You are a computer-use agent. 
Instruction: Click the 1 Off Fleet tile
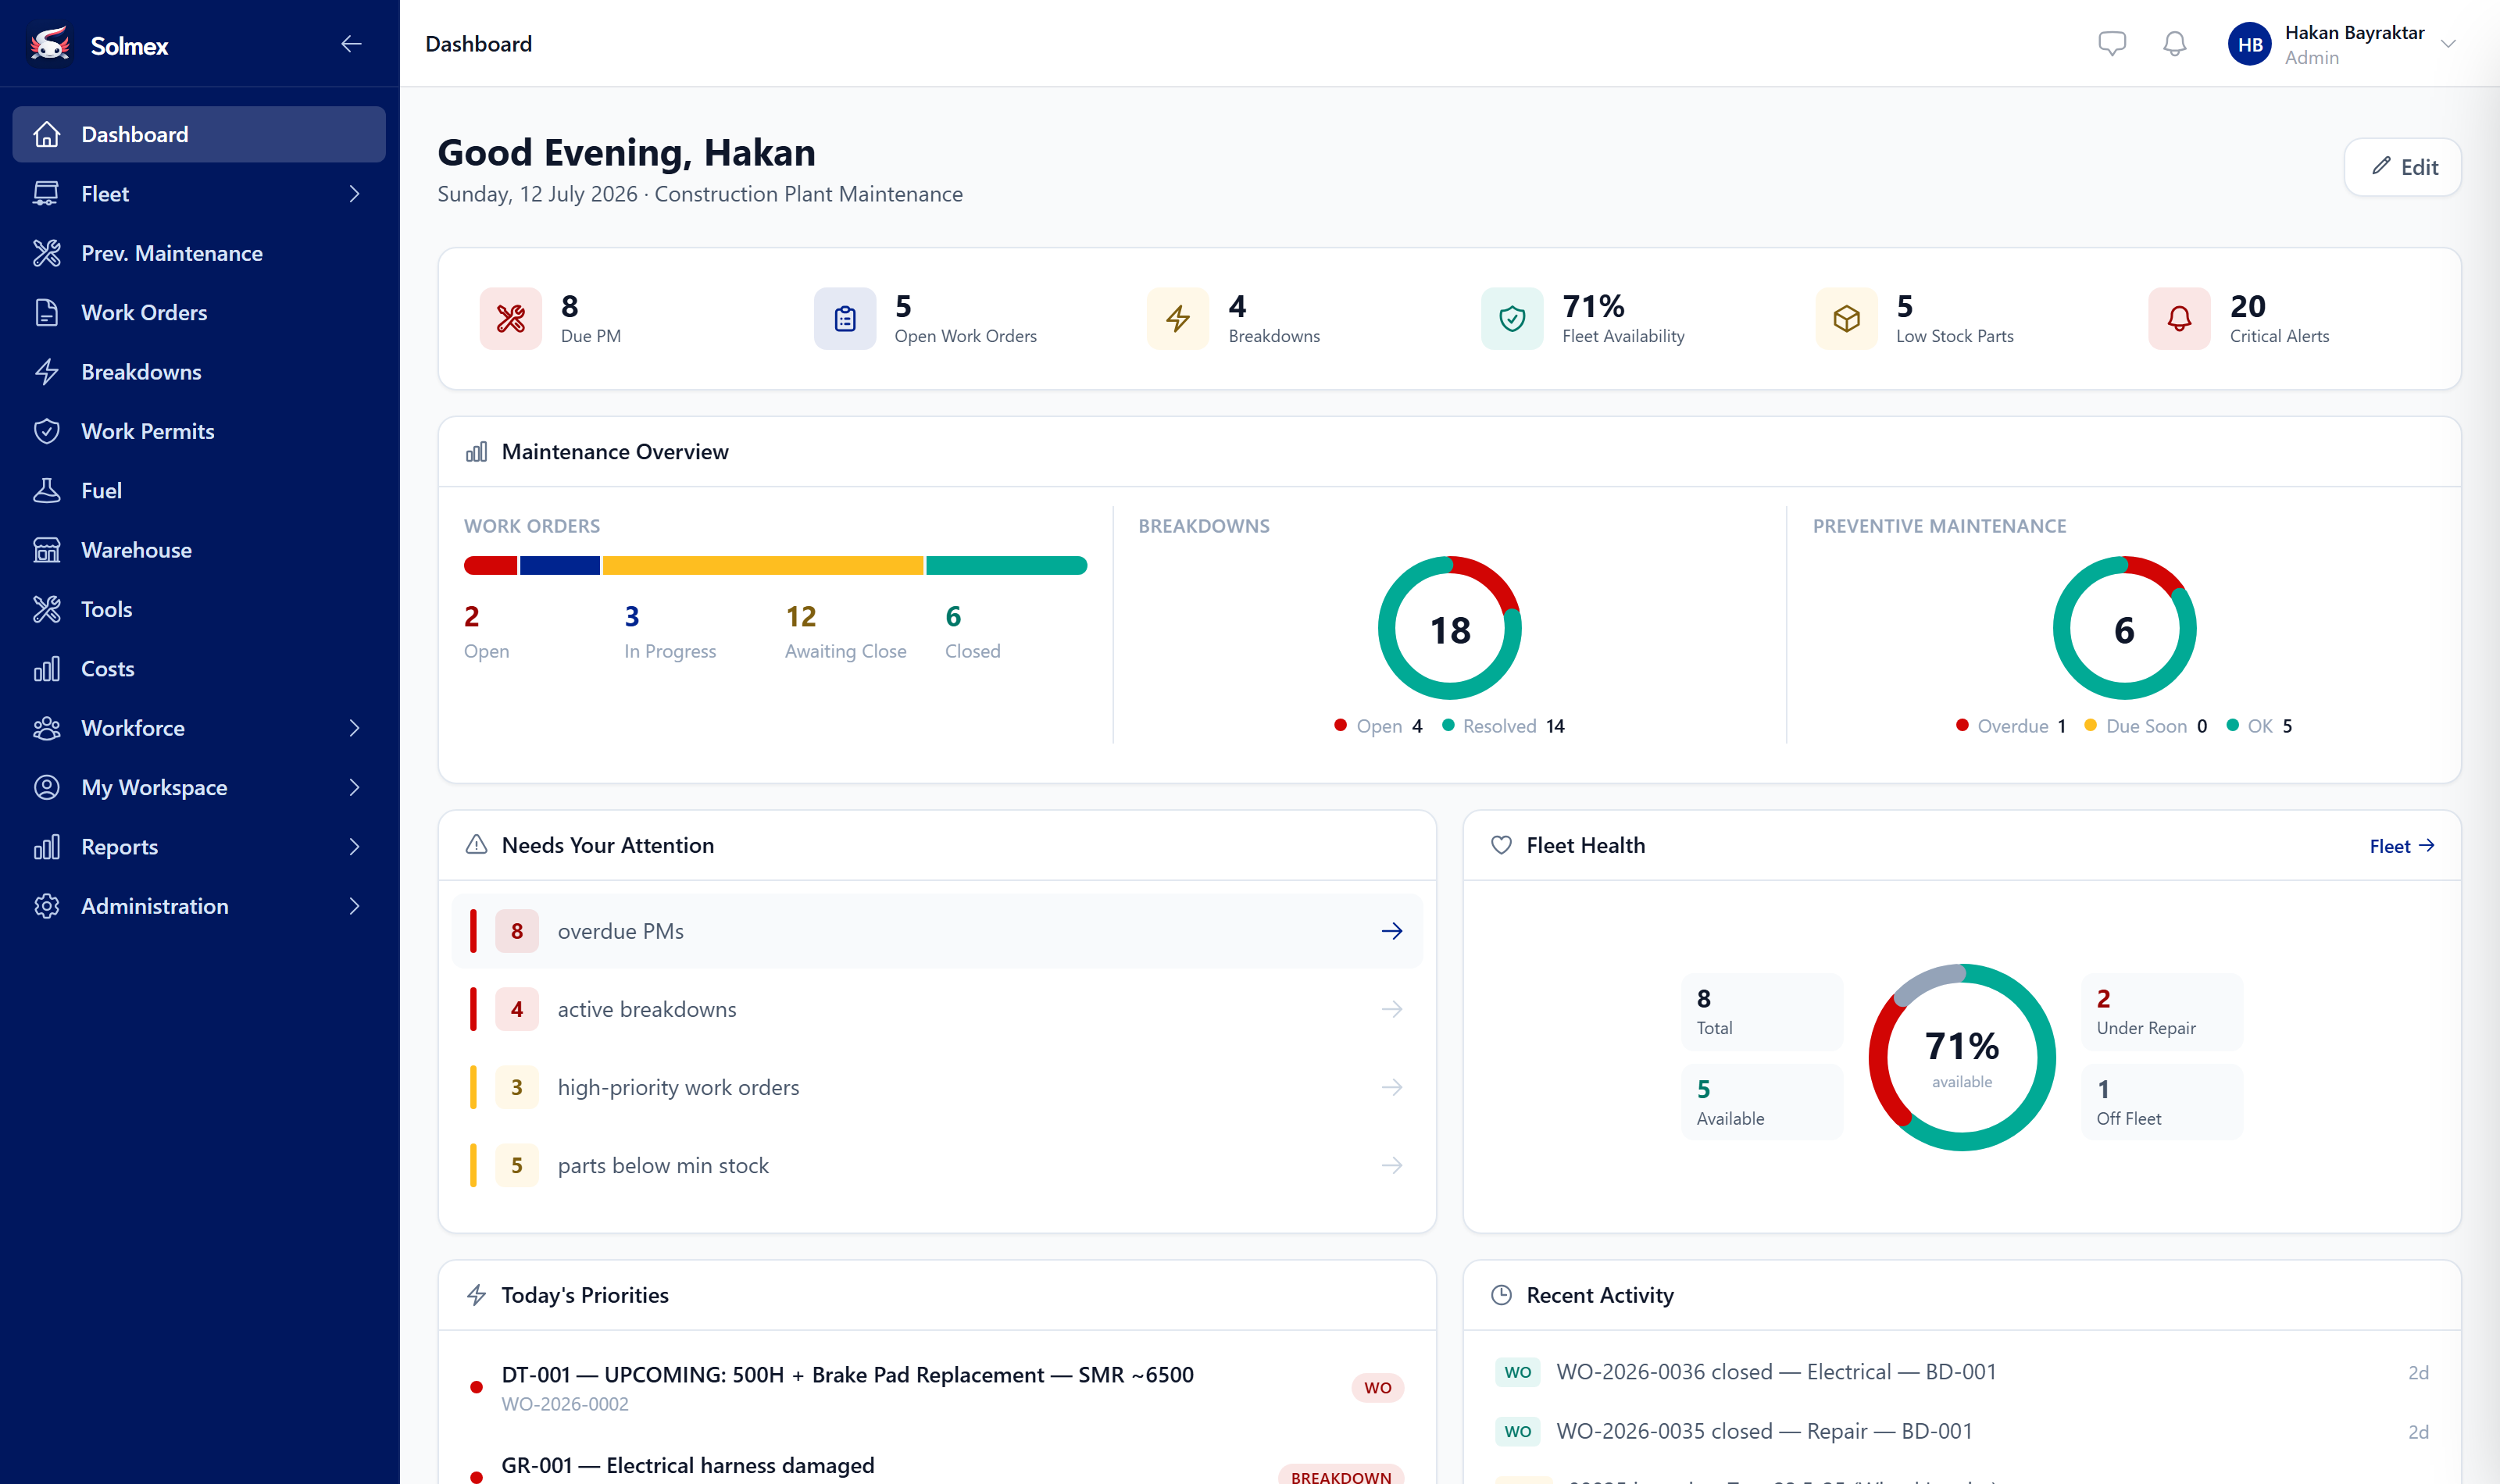2161,1102
